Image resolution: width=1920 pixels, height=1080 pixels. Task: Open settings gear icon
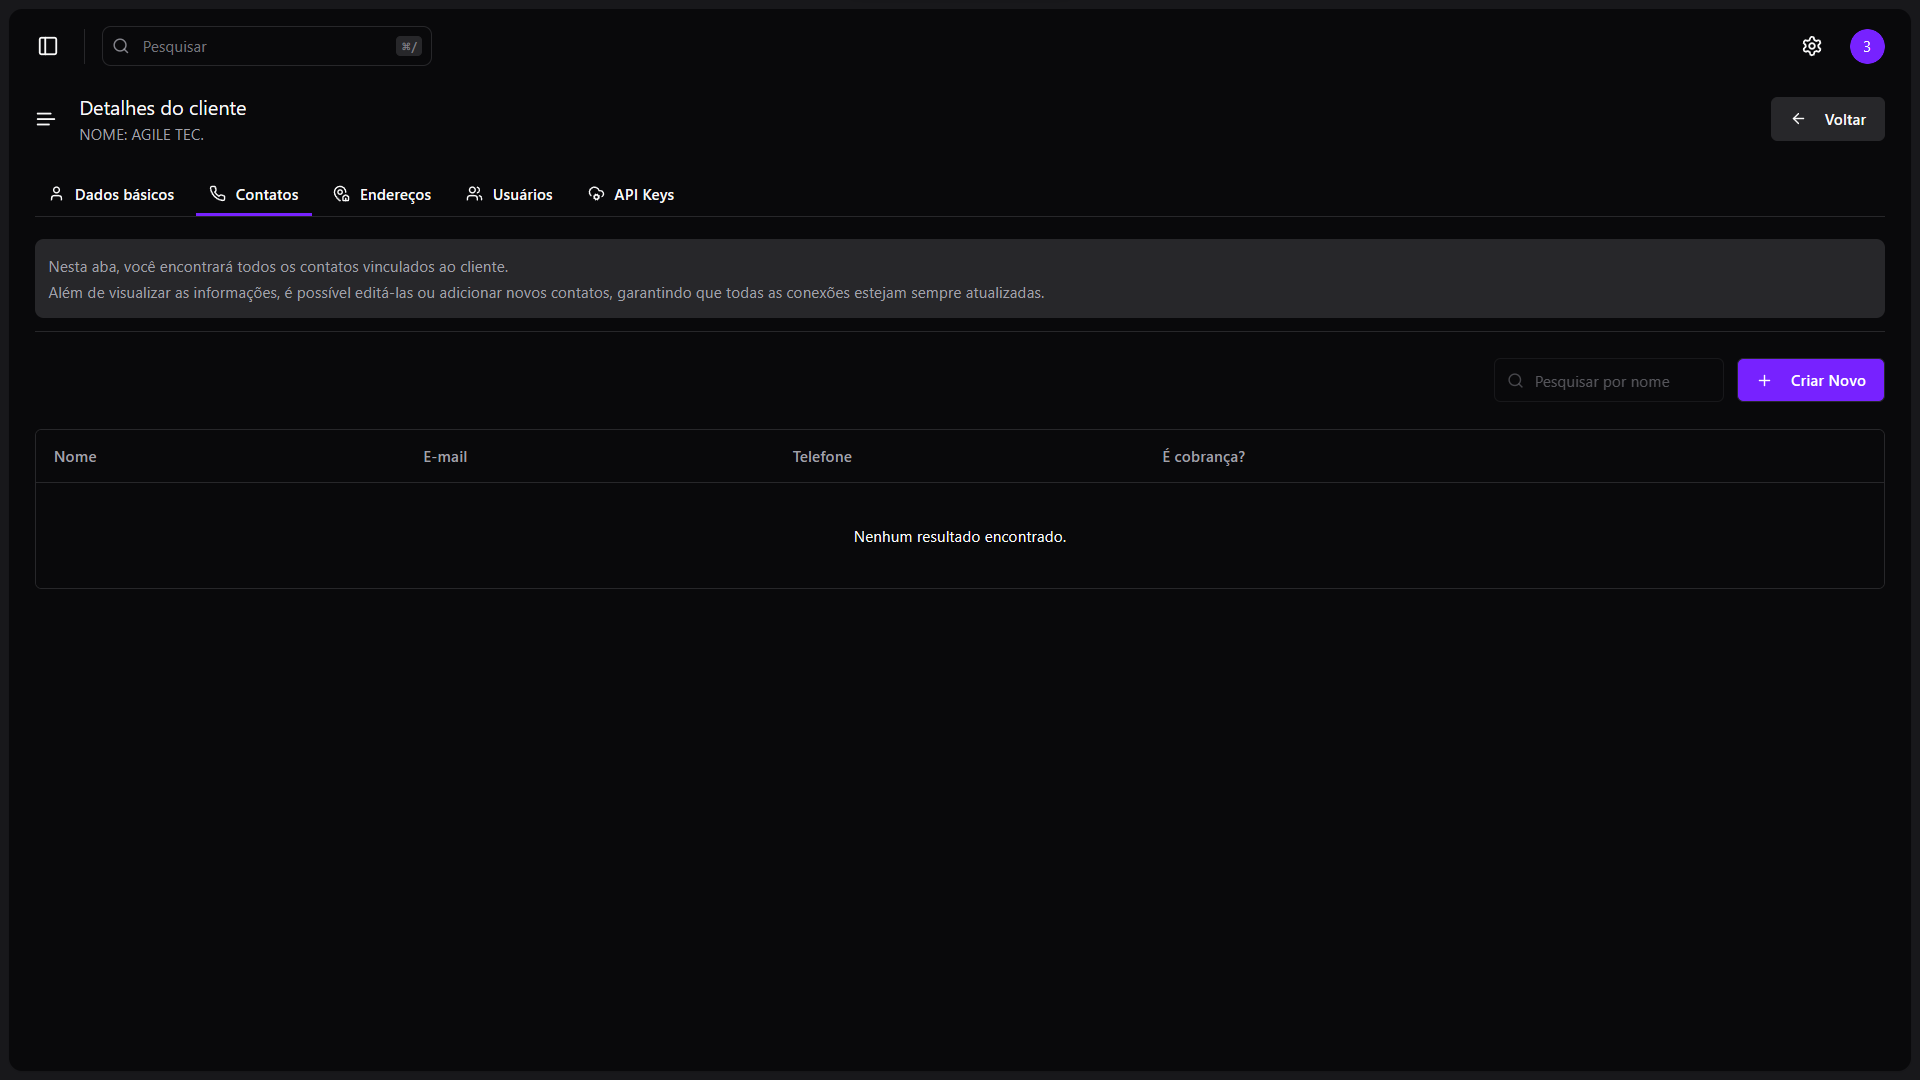coord(1812,46)
